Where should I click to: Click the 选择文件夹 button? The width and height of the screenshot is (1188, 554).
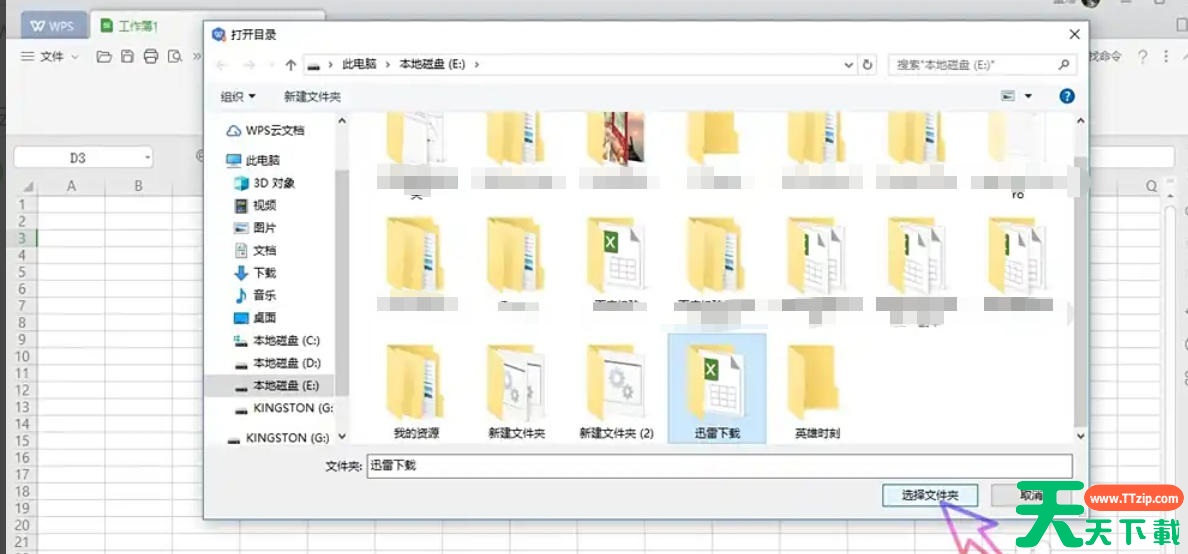[930, 495]
